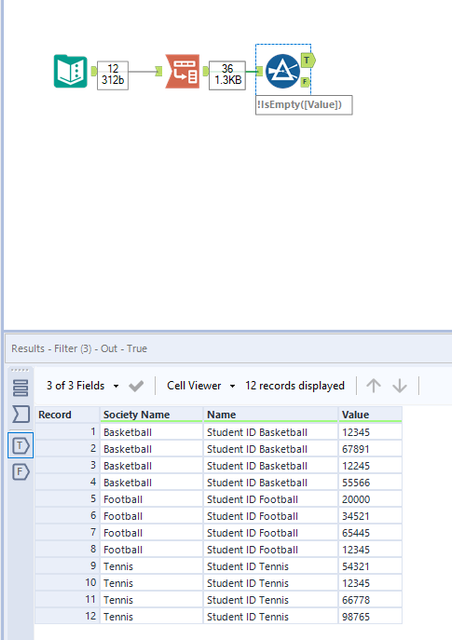Image resolution: width=452 pixels, height=640 pixels.
Task: Go to previous record with up arrow
Action: (x=373, y=386)
